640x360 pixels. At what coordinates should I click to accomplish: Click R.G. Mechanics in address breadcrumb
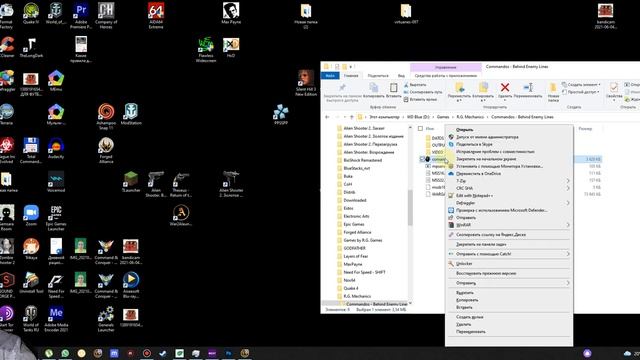[470, 117]
